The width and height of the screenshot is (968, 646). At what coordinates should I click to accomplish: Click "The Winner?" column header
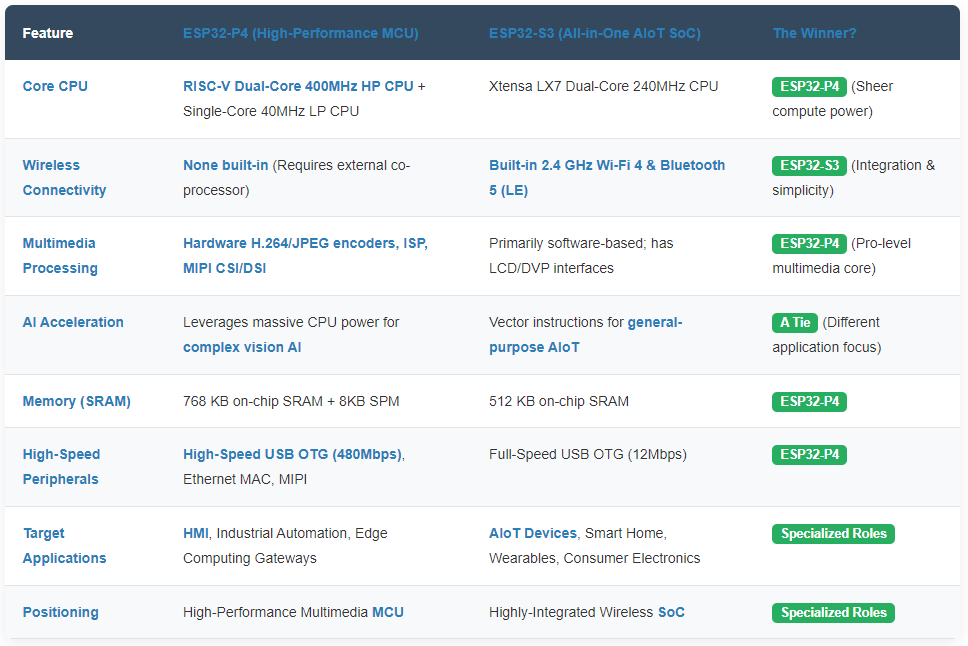[814, 33]
